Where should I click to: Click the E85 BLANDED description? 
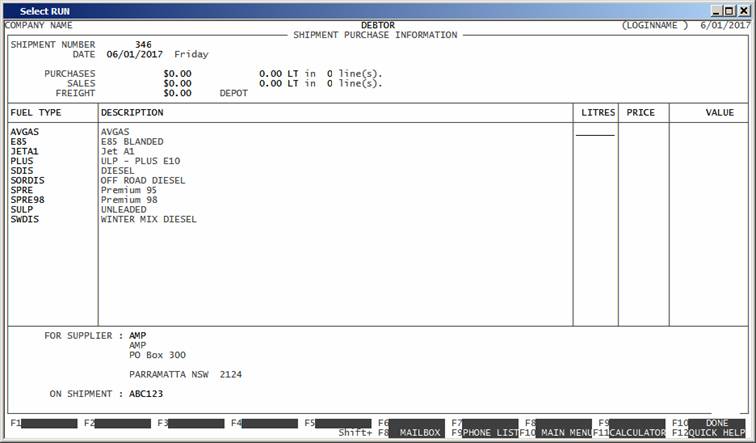[x=132, y=142]
